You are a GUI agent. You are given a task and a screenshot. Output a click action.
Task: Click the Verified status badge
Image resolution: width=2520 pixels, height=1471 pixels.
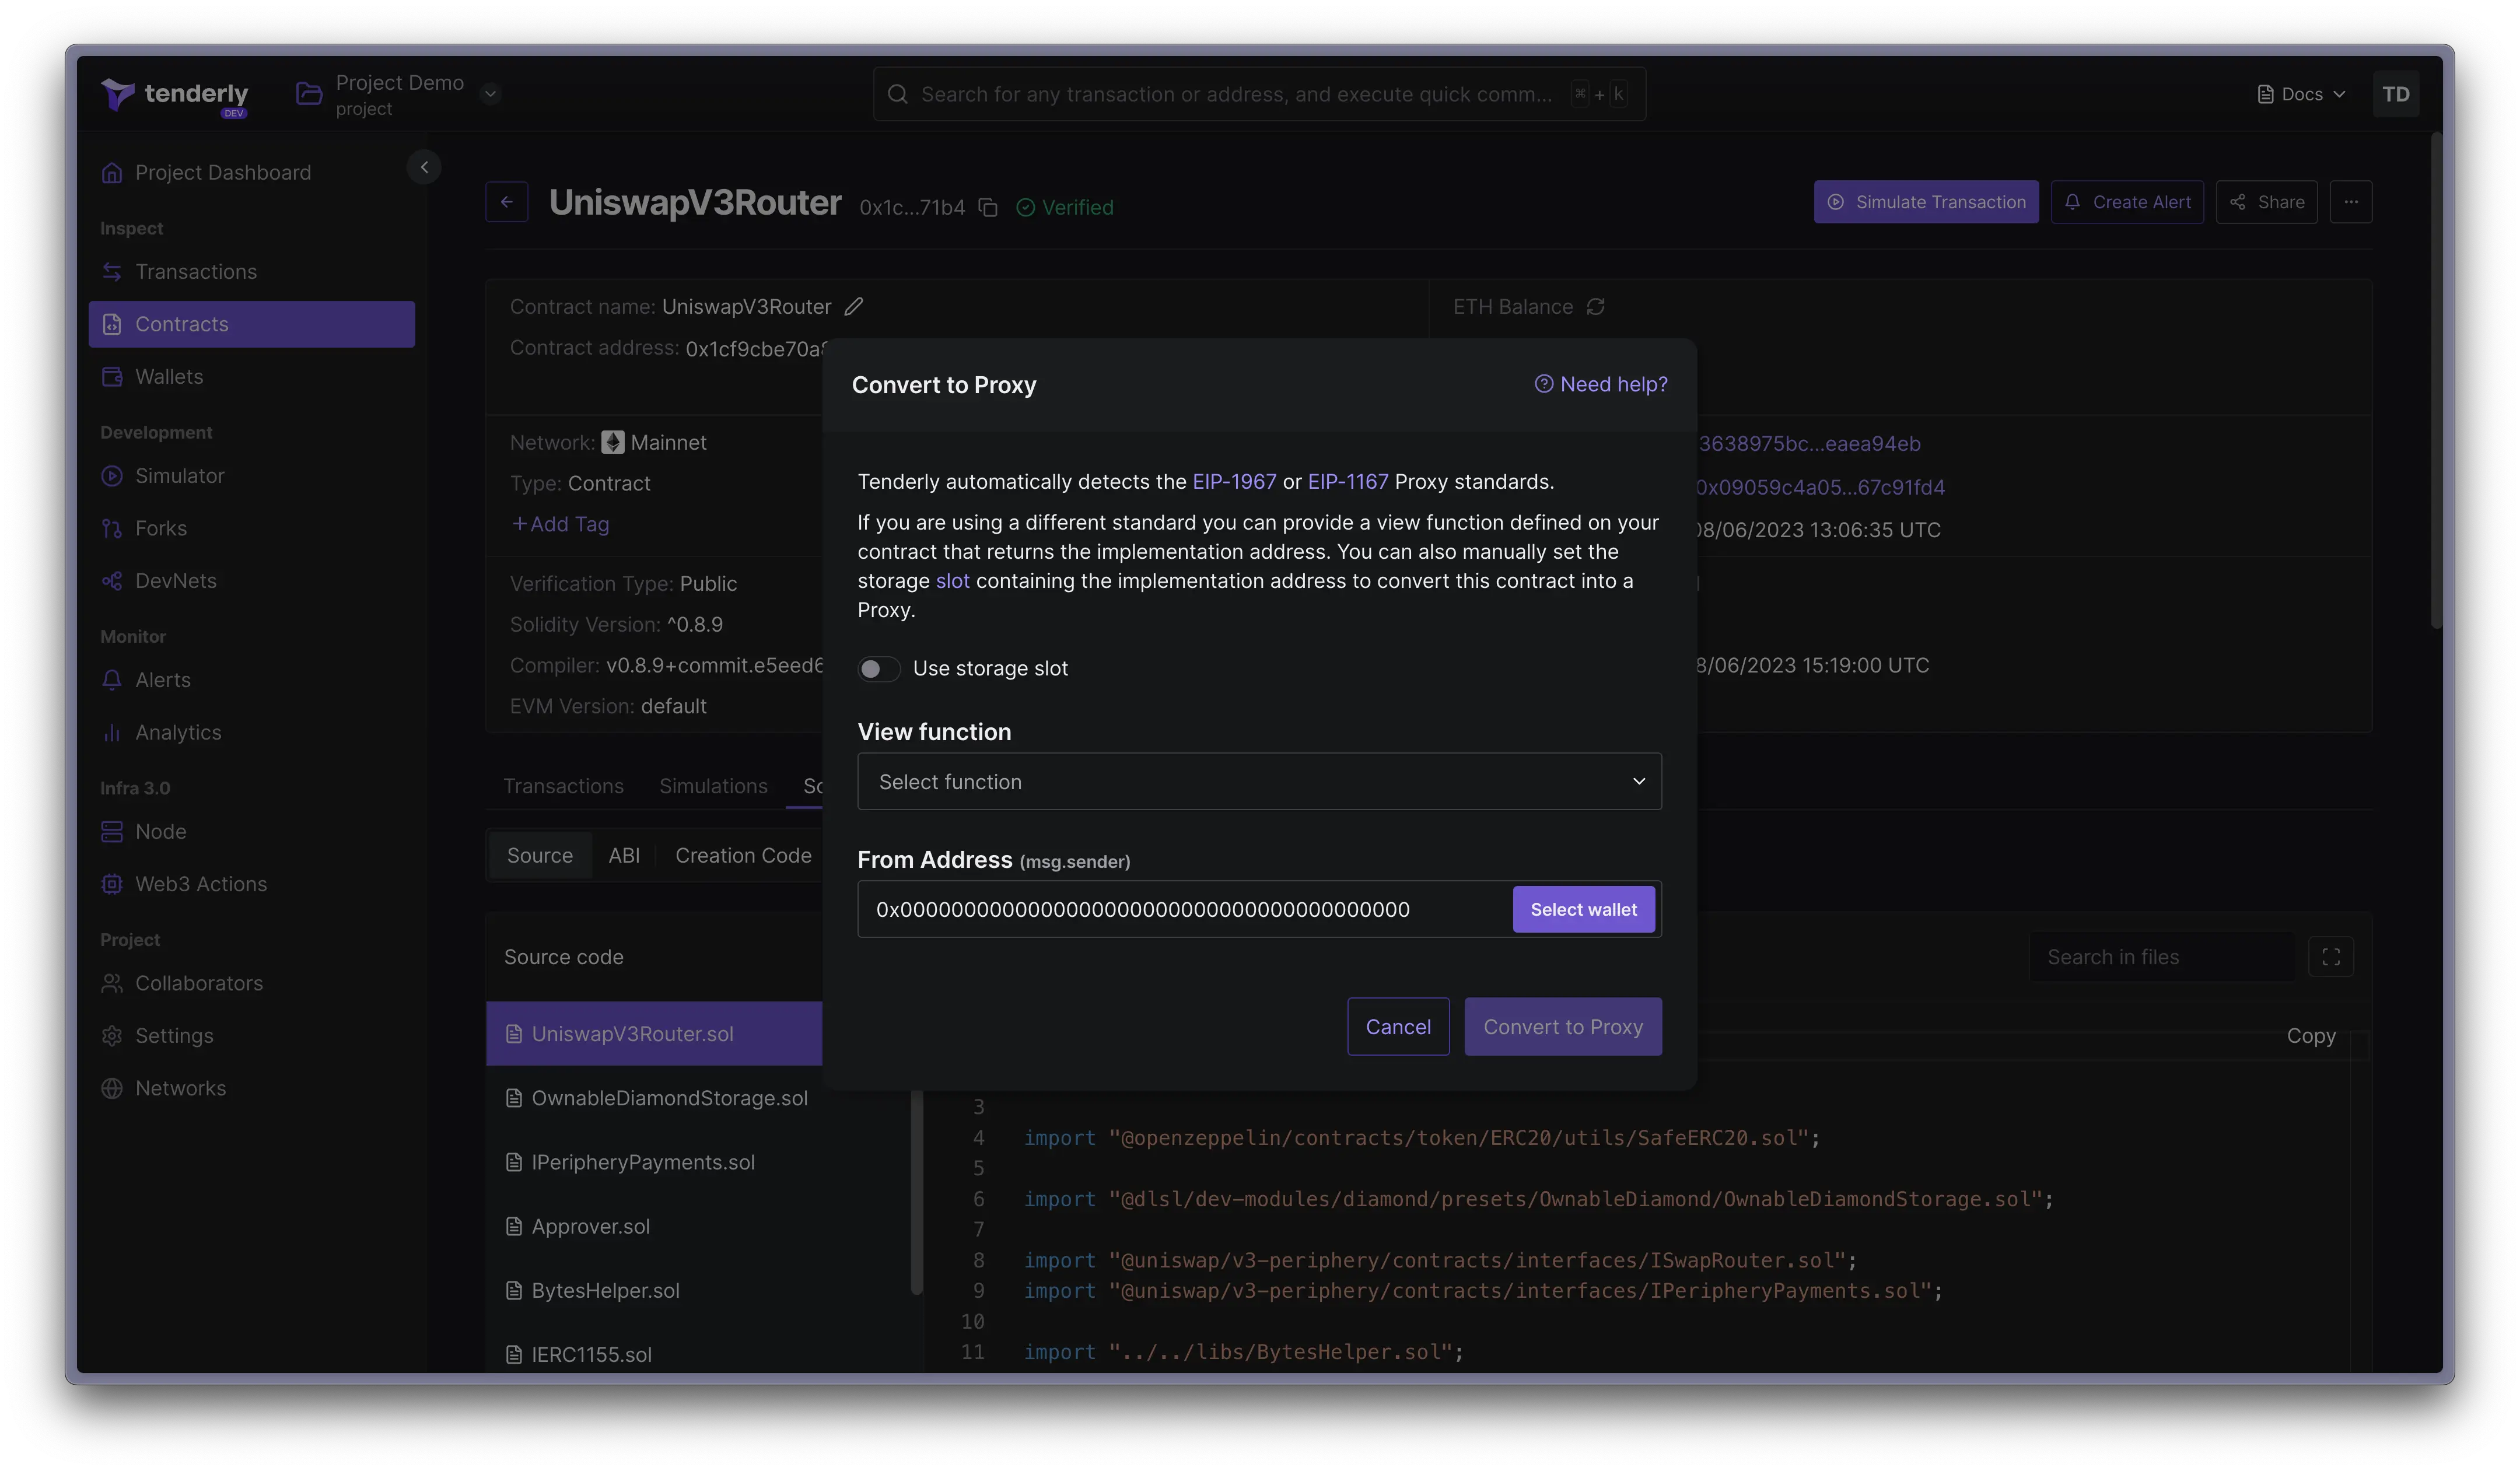tap(1065, 207)
